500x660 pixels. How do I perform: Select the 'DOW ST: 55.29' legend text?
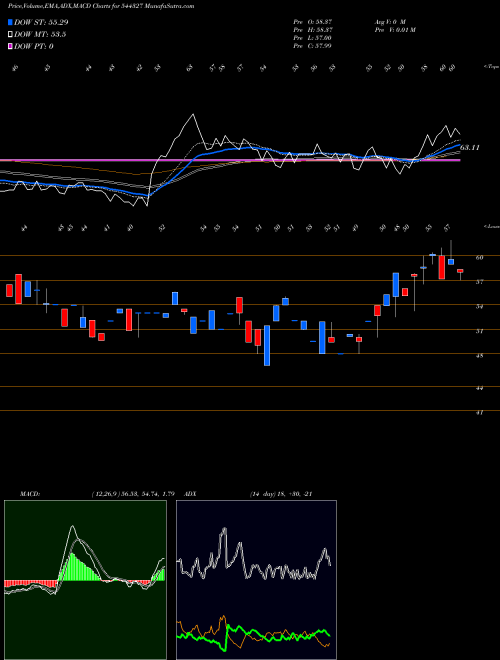[41, 22]
